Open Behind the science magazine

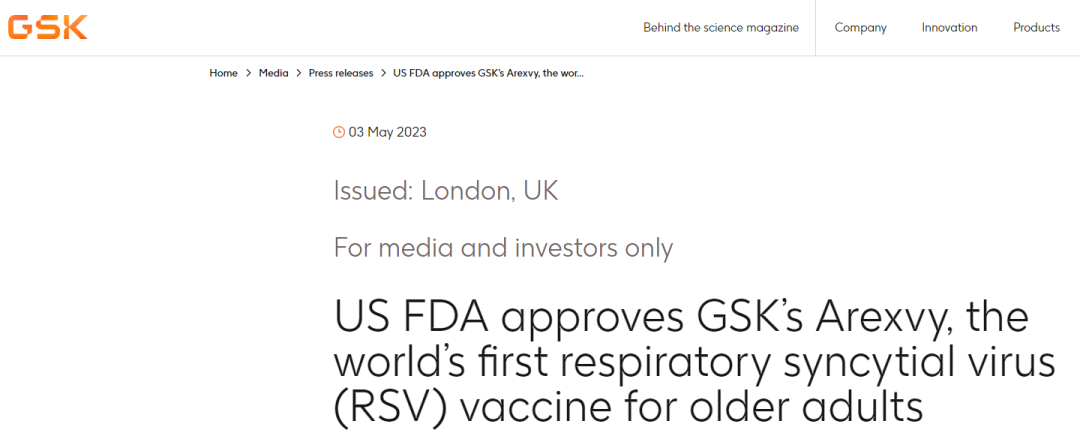coord(721,27)
